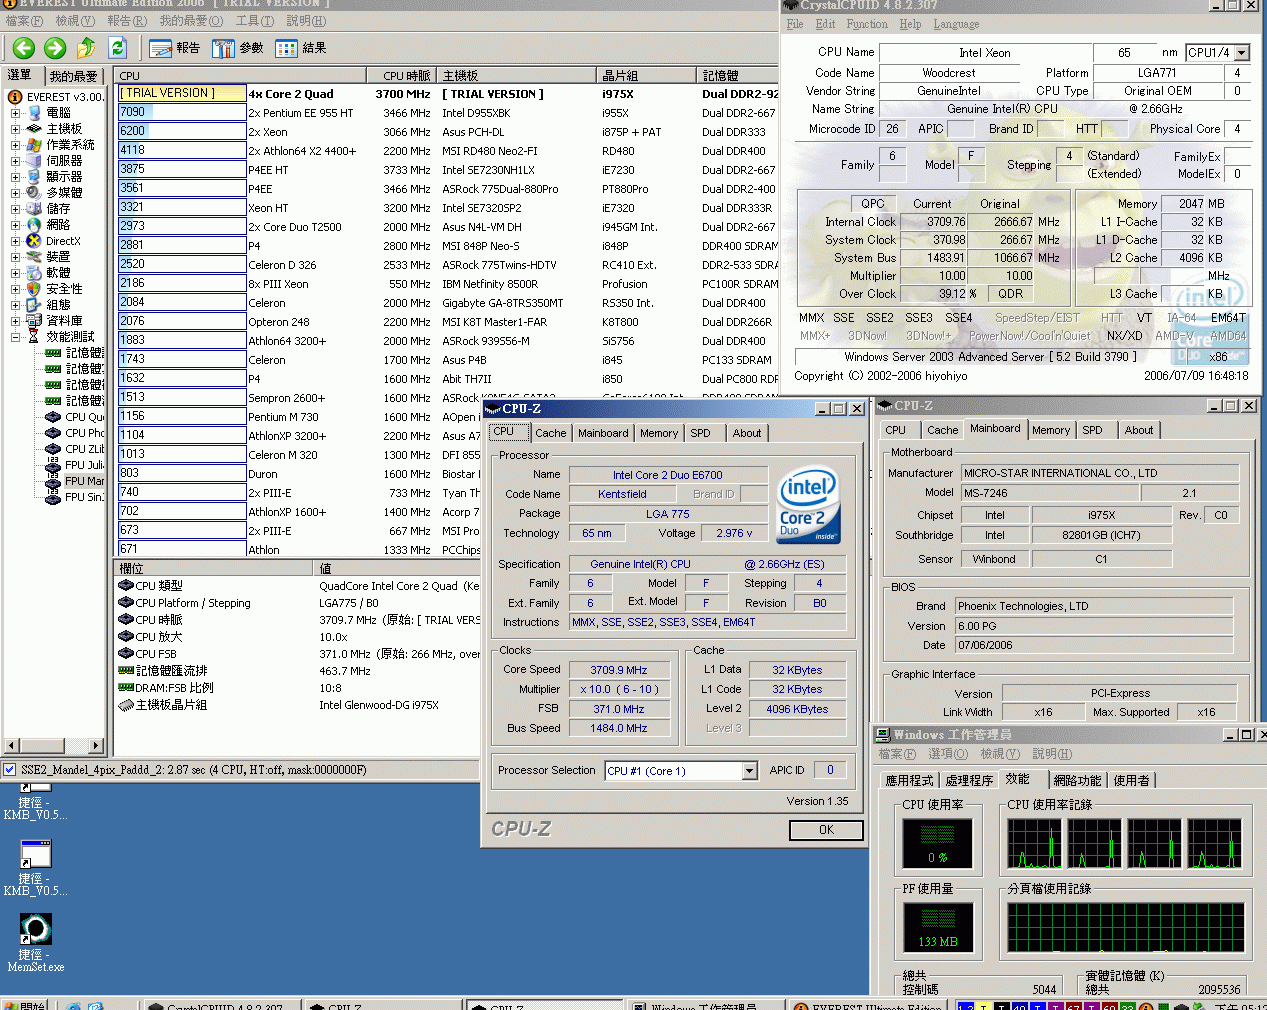Click the tree pane's horizontal scrollbar right arrow

tap(97, 745)
